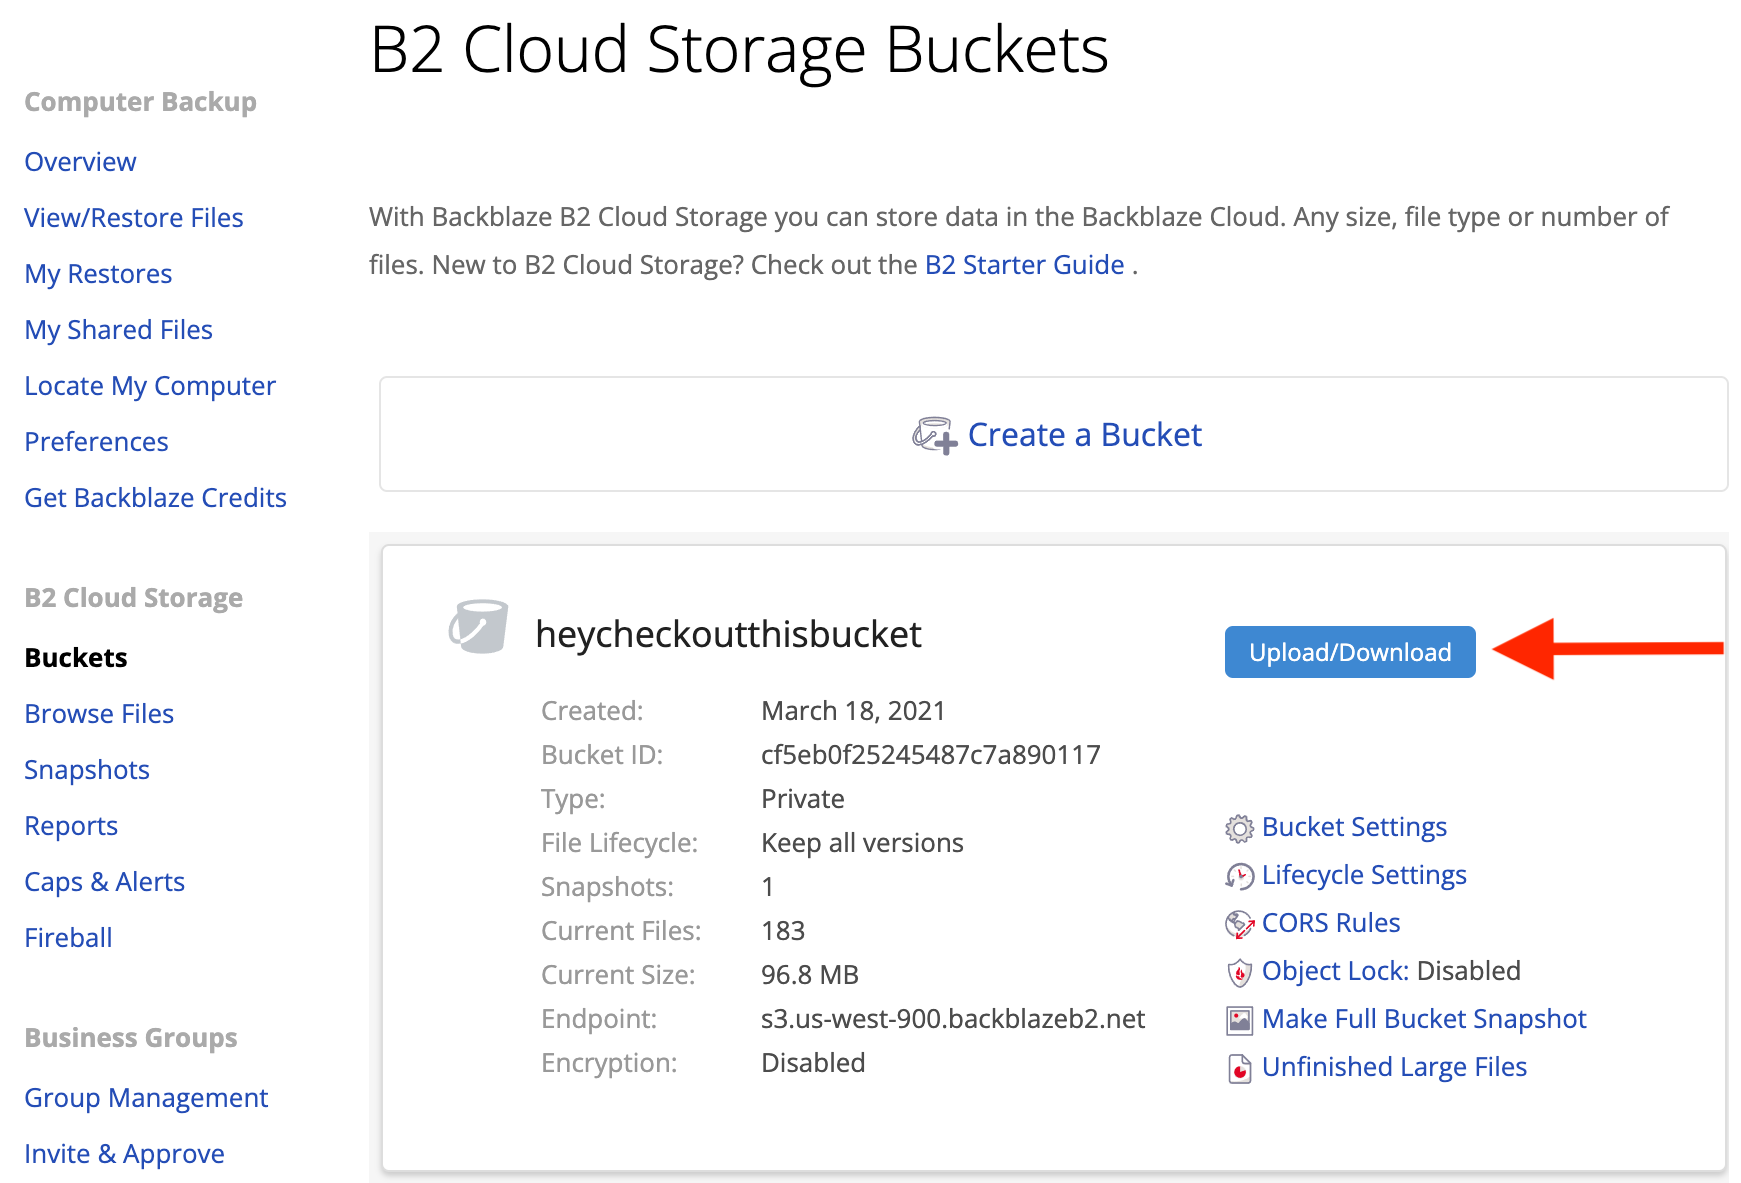Open the B2 Starter Guide link
1741x1183 pixels.
(x=1024, y=265)
